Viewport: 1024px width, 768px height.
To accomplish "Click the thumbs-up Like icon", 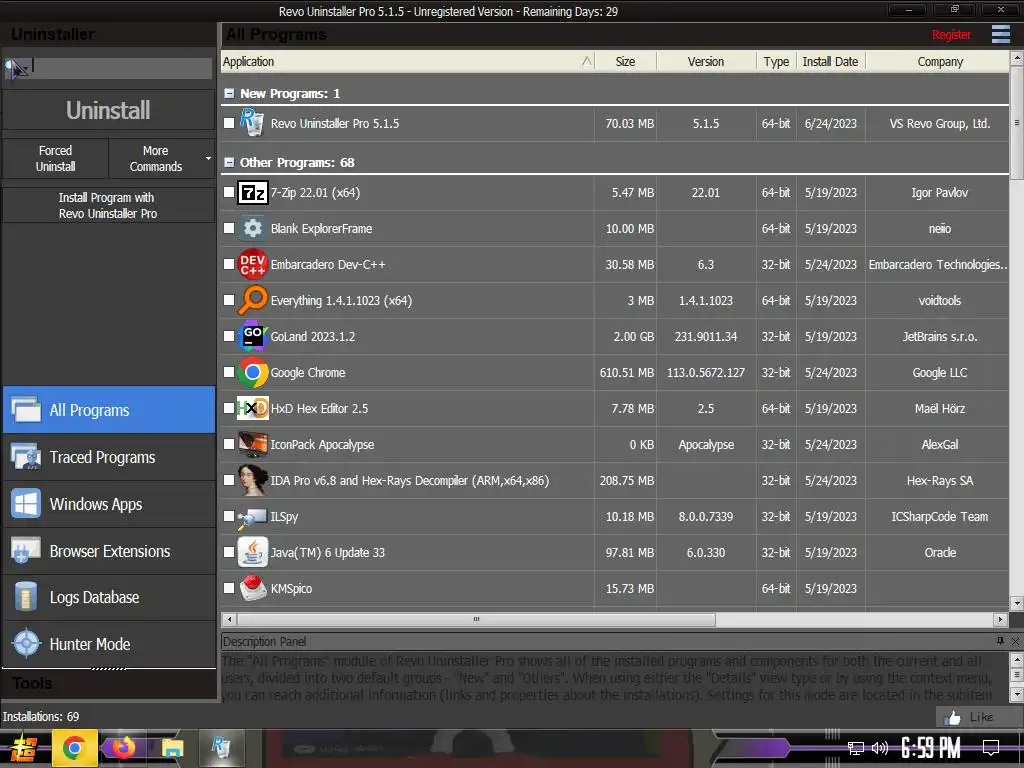I will point(952,717).
